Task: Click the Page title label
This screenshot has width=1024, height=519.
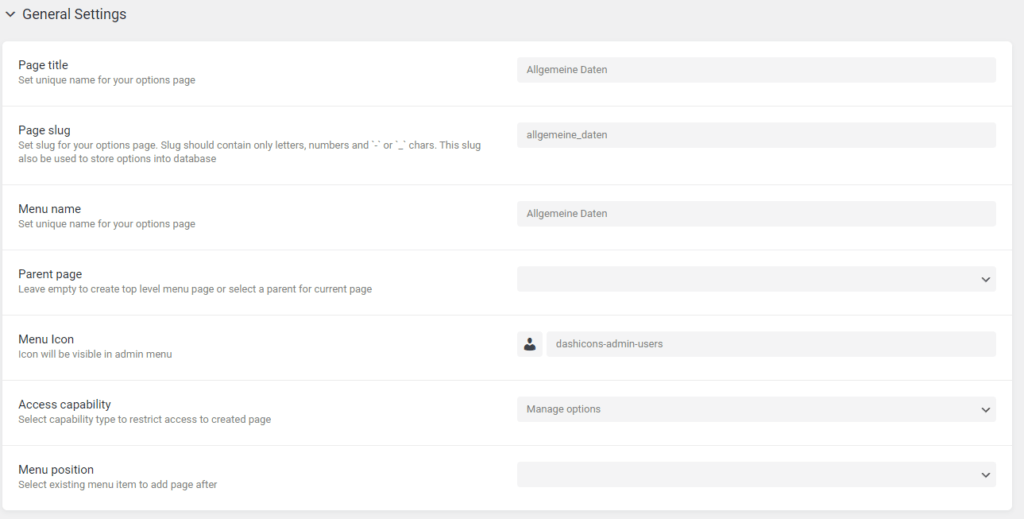Action: click(43, 65)
